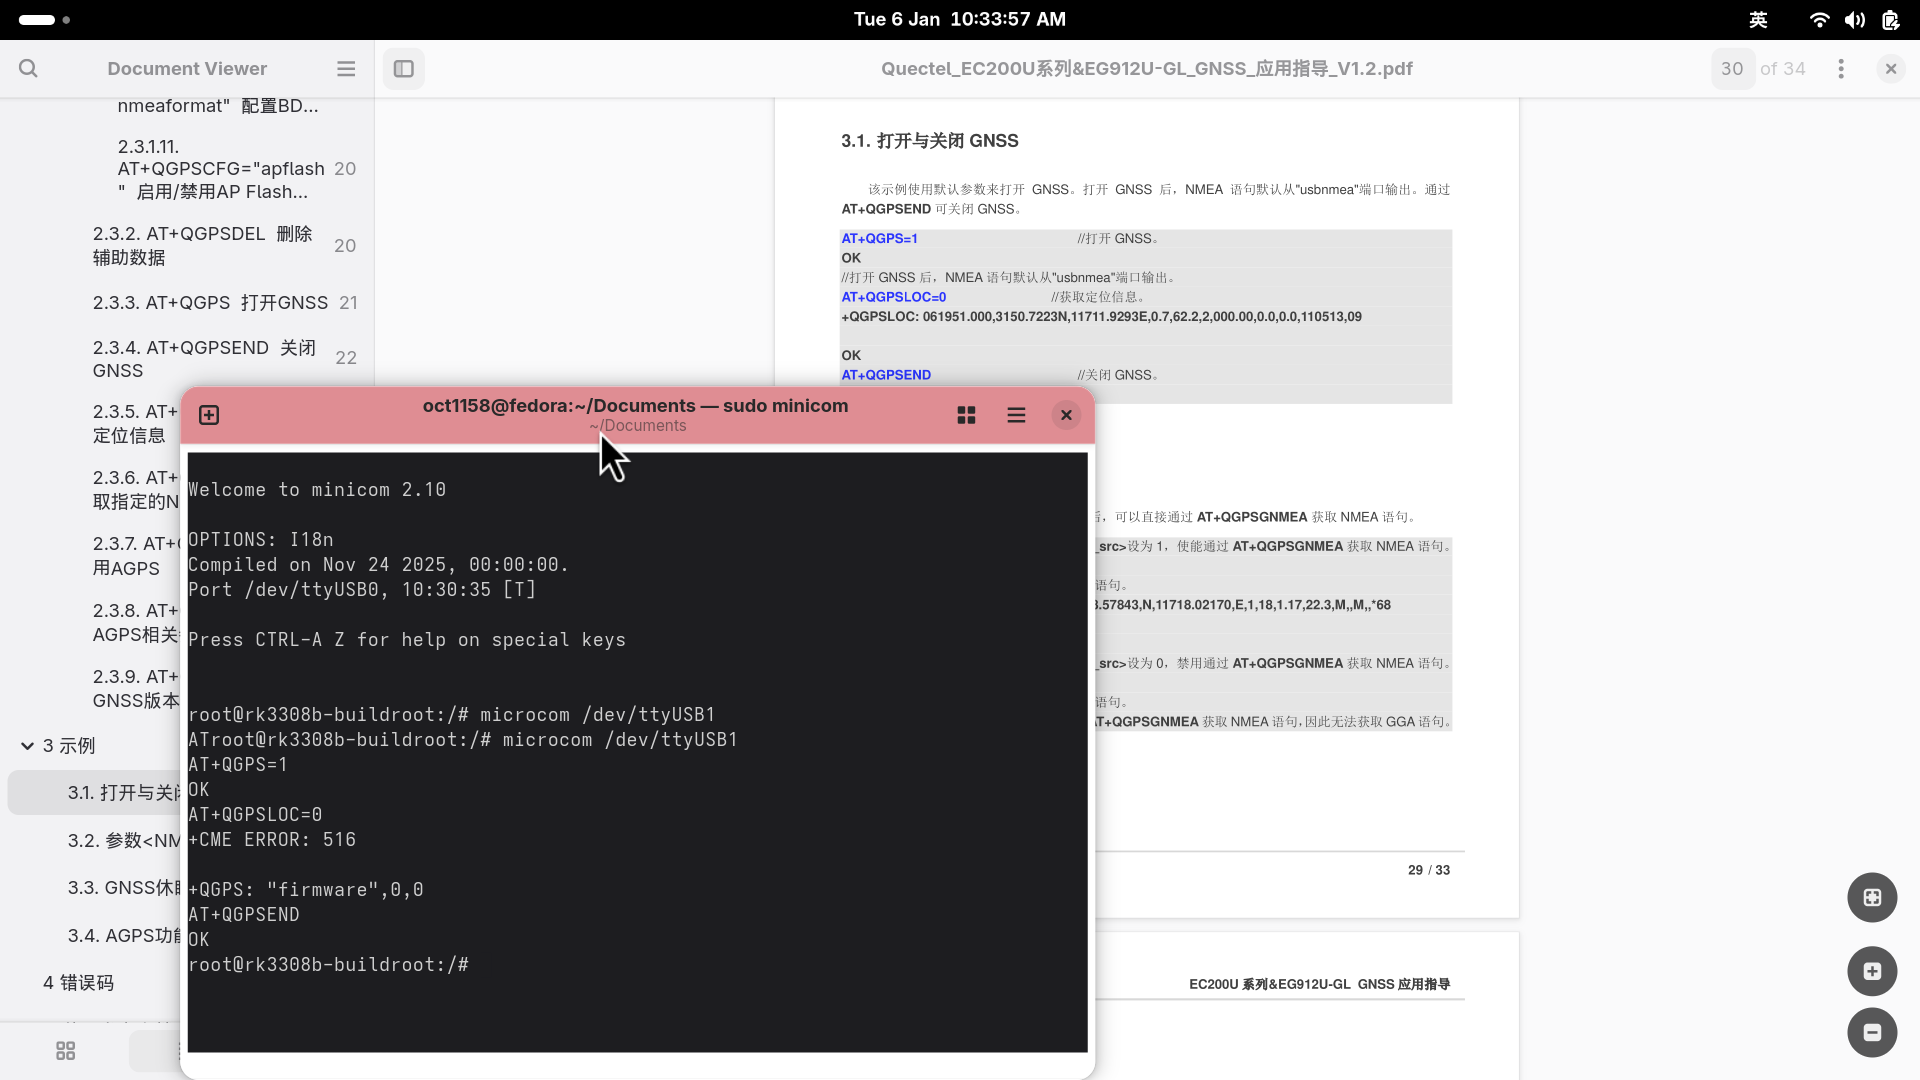Open the document viewer three-dots menu
The image size is (1920, 1080).
tap(1841, 69)
